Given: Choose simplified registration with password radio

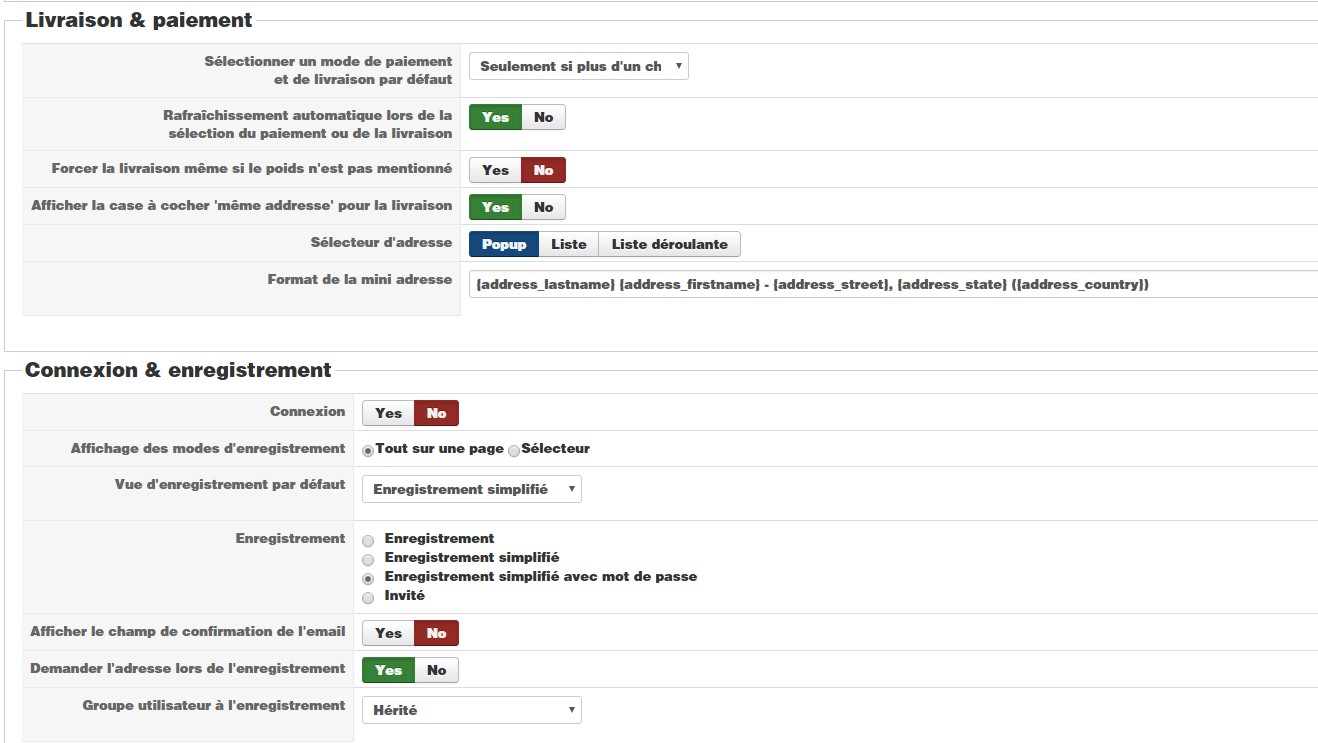Looking at the screenshot, I should [368, 578].
